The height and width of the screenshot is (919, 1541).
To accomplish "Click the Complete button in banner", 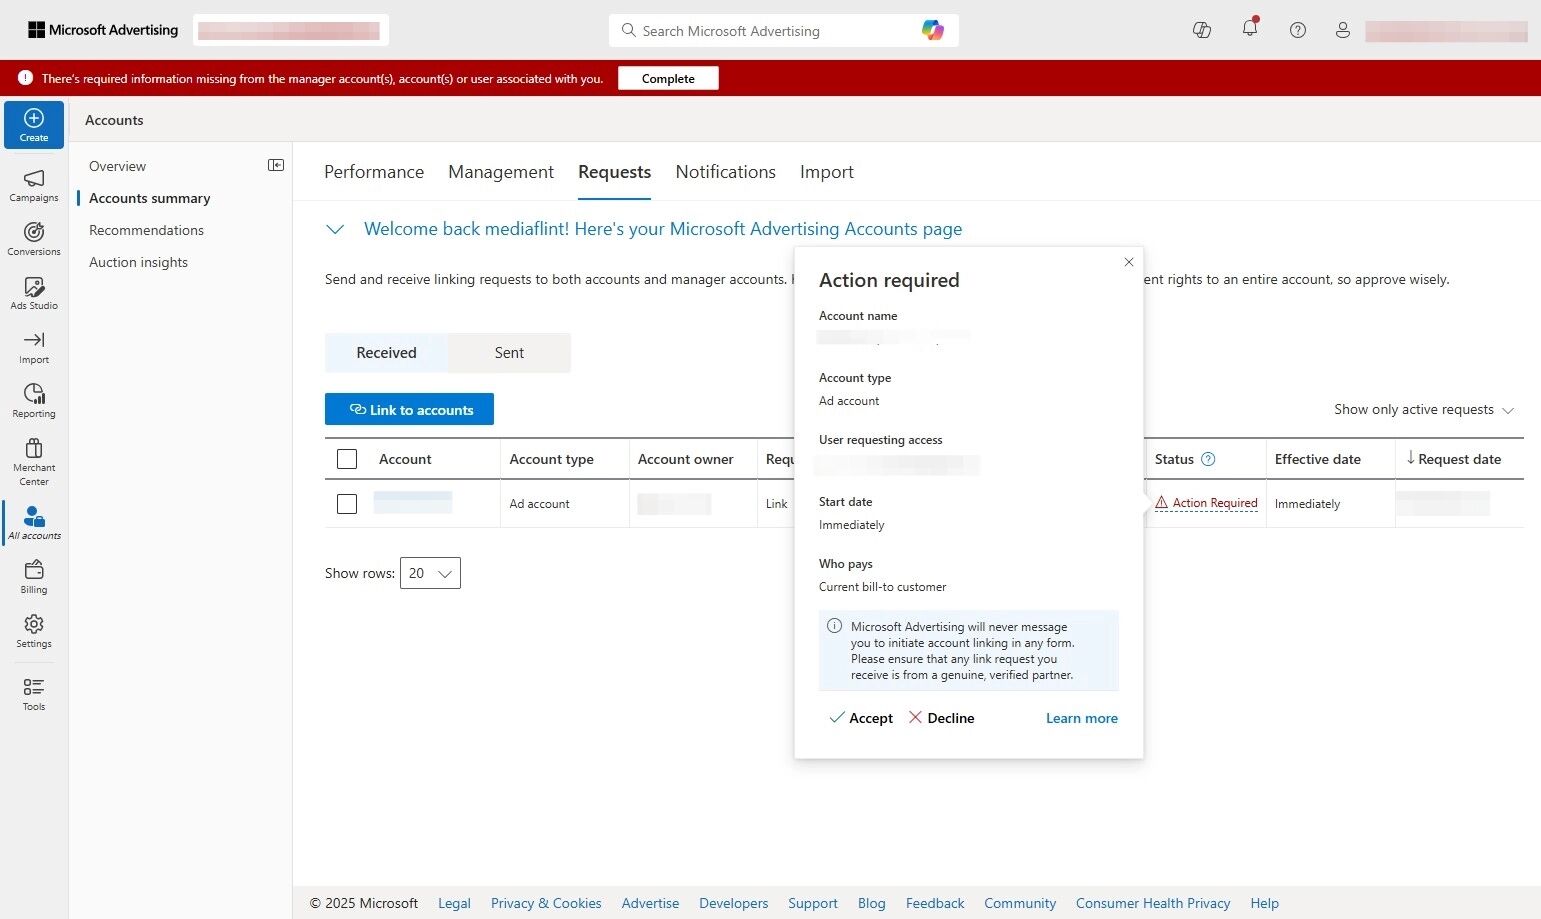I will (x=668, y=78).
